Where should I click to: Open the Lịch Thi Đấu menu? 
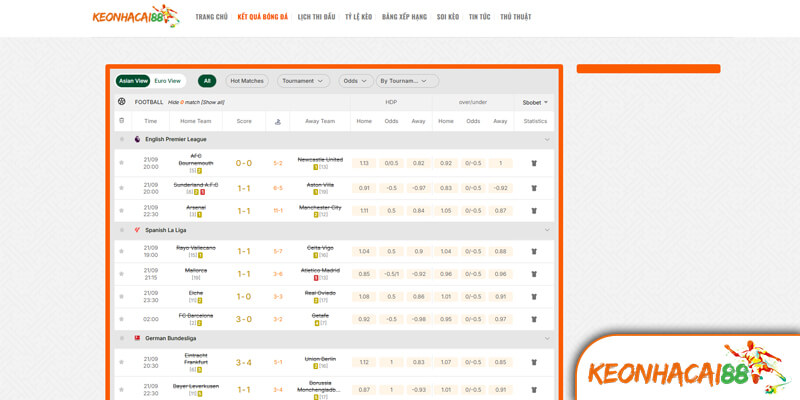click(x=316, y=17)
